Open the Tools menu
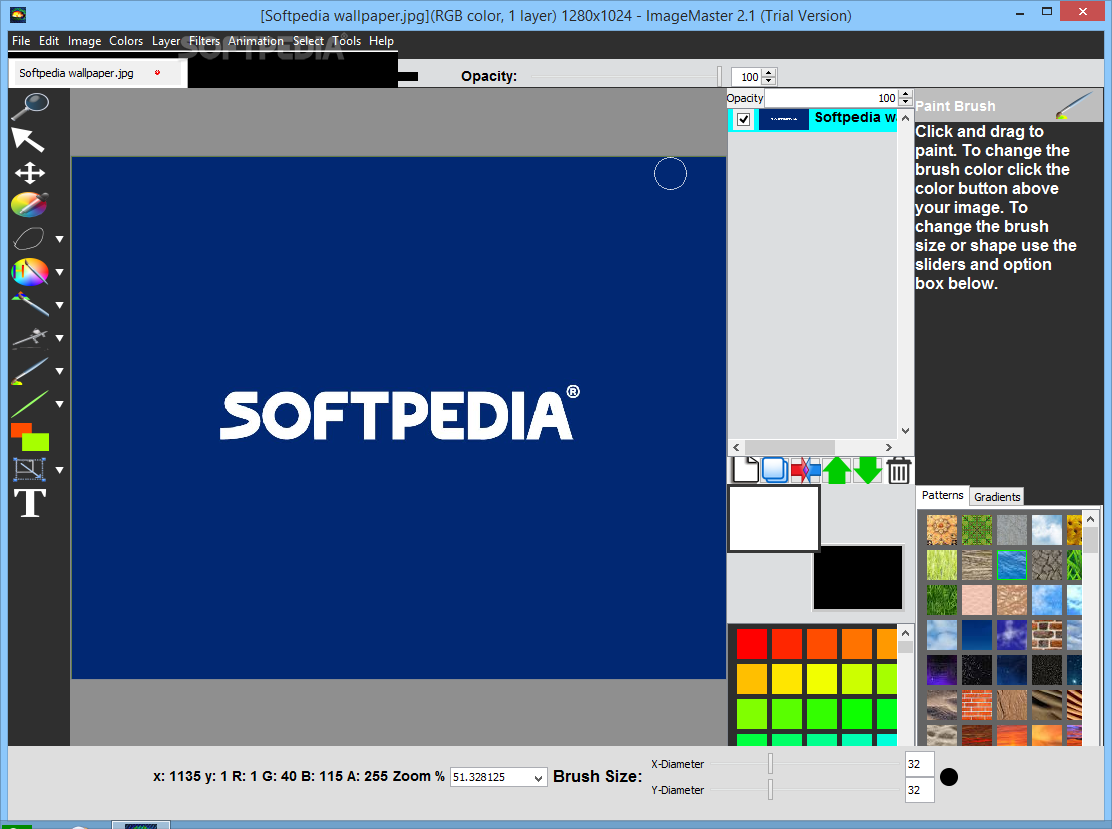The width and height of the screenshot is (1112, 829). [x=347, y=41]
